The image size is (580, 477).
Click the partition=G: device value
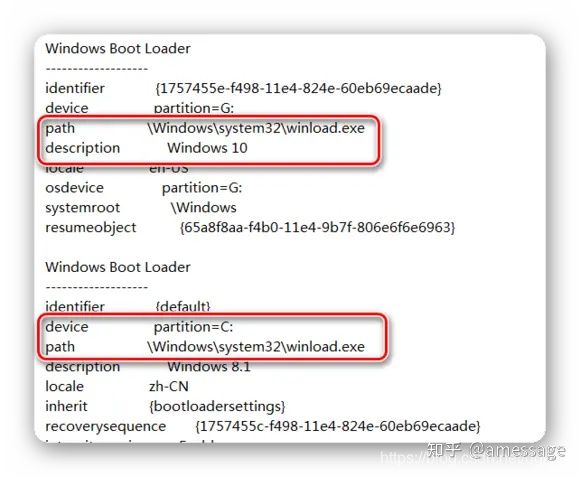click(x=194, y=108)
